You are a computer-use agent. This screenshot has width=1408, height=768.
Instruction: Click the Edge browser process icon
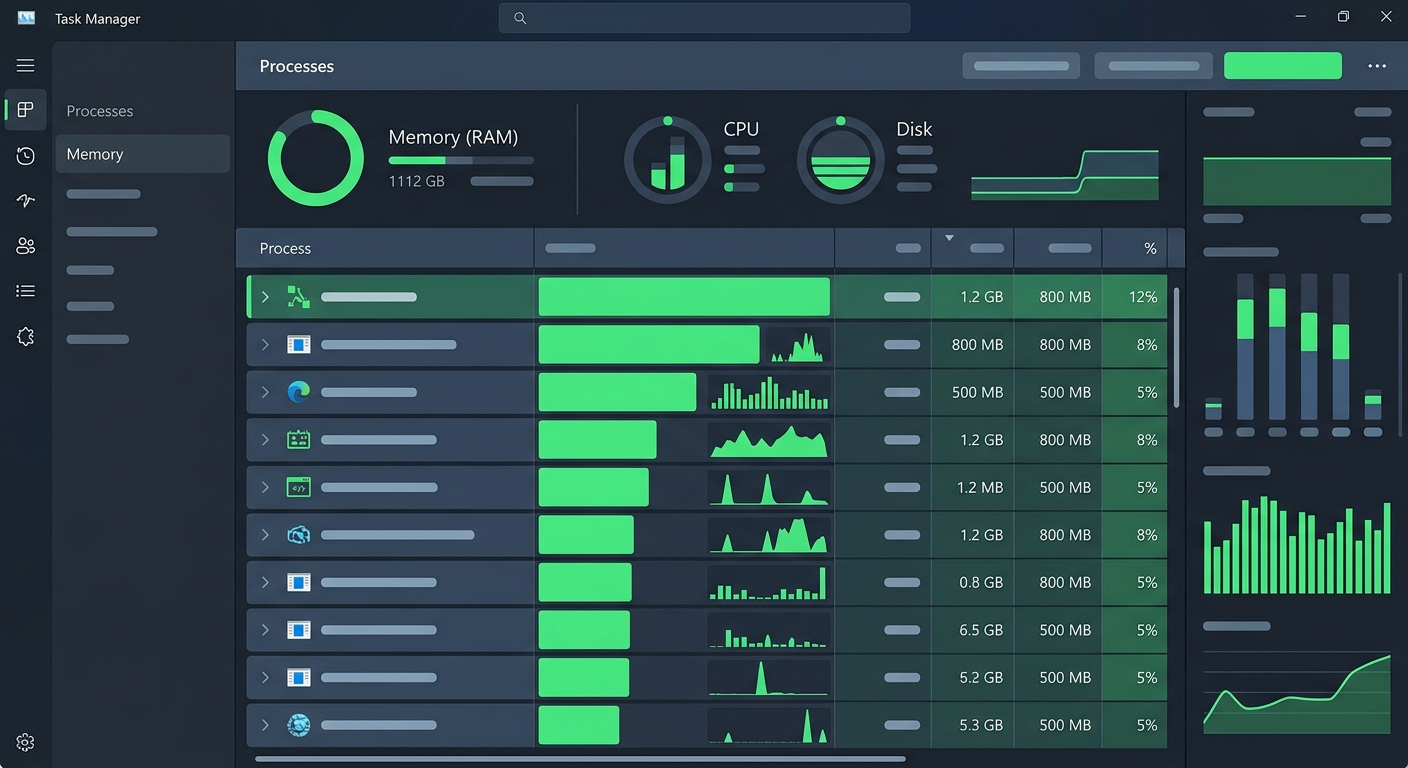[x=298, y=392]
